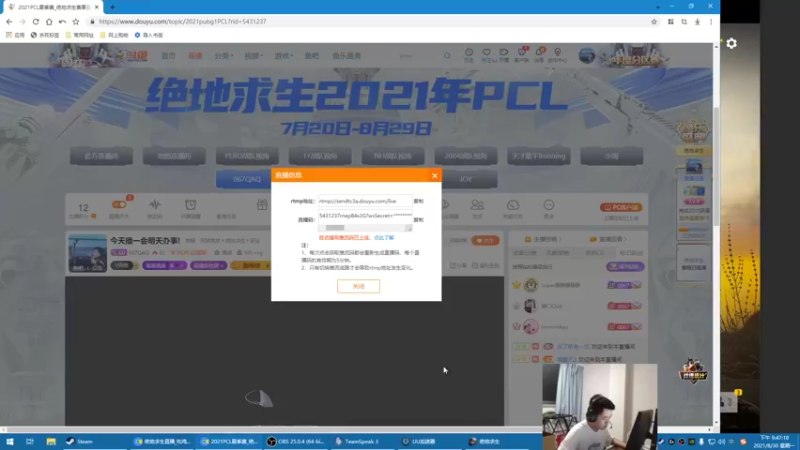Expand the 游戏 nav dropdown
Viewport: 800px width, 450px height.
tap(284, 56)
